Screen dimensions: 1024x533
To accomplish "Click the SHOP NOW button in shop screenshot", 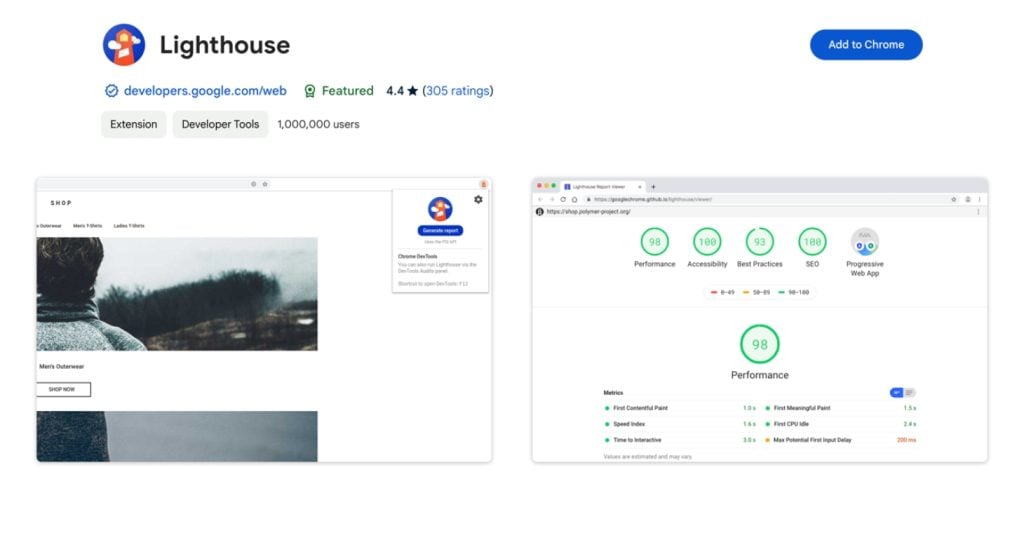I will 63,389.
